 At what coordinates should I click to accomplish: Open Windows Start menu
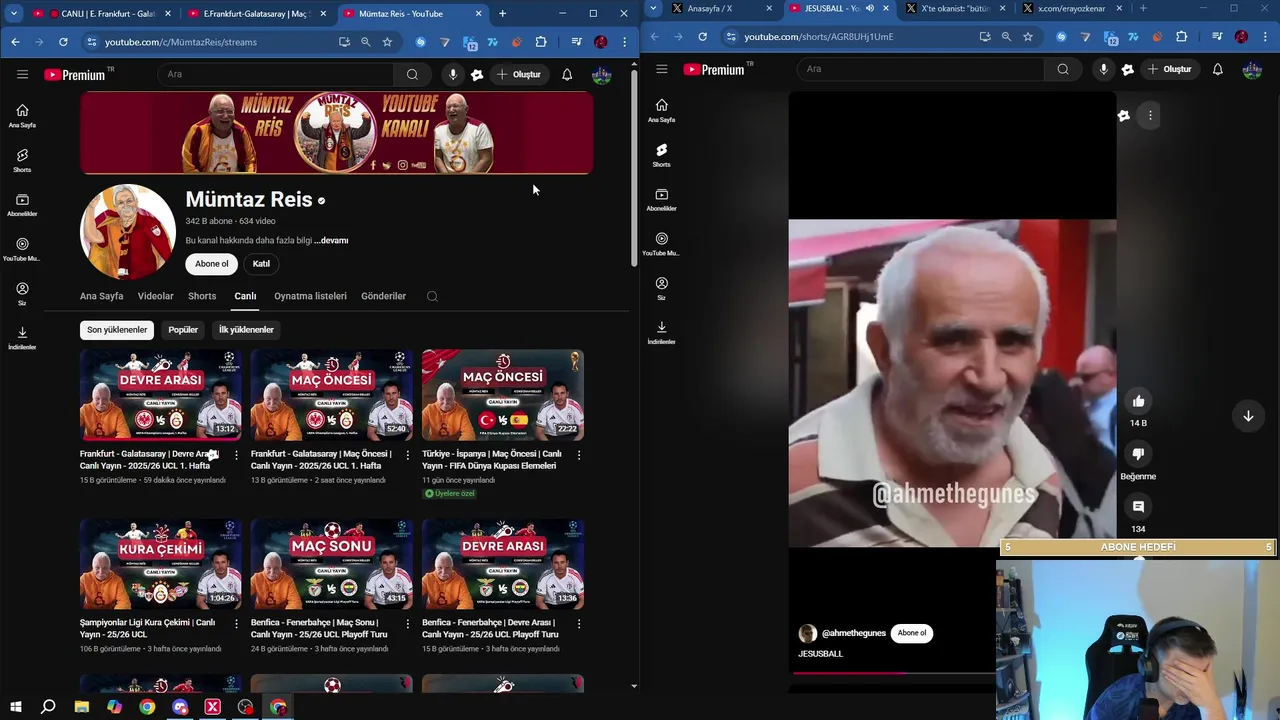(x=15, y=707)
